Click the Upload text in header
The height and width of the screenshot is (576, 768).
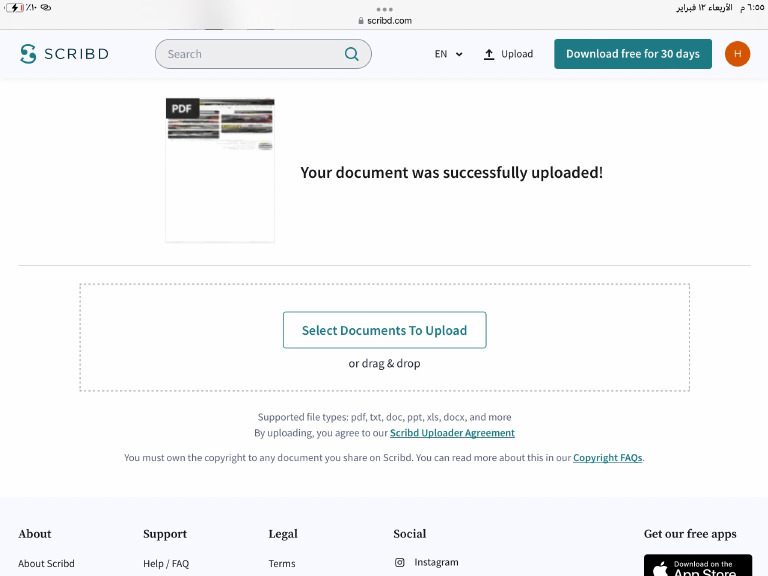point(517,54)
